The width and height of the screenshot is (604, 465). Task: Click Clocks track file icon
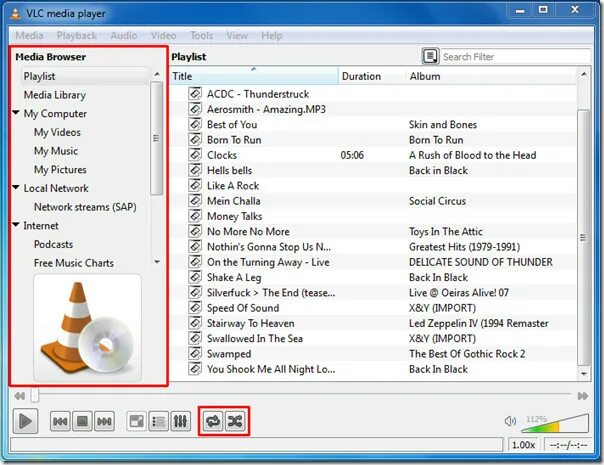pos(195,154)
